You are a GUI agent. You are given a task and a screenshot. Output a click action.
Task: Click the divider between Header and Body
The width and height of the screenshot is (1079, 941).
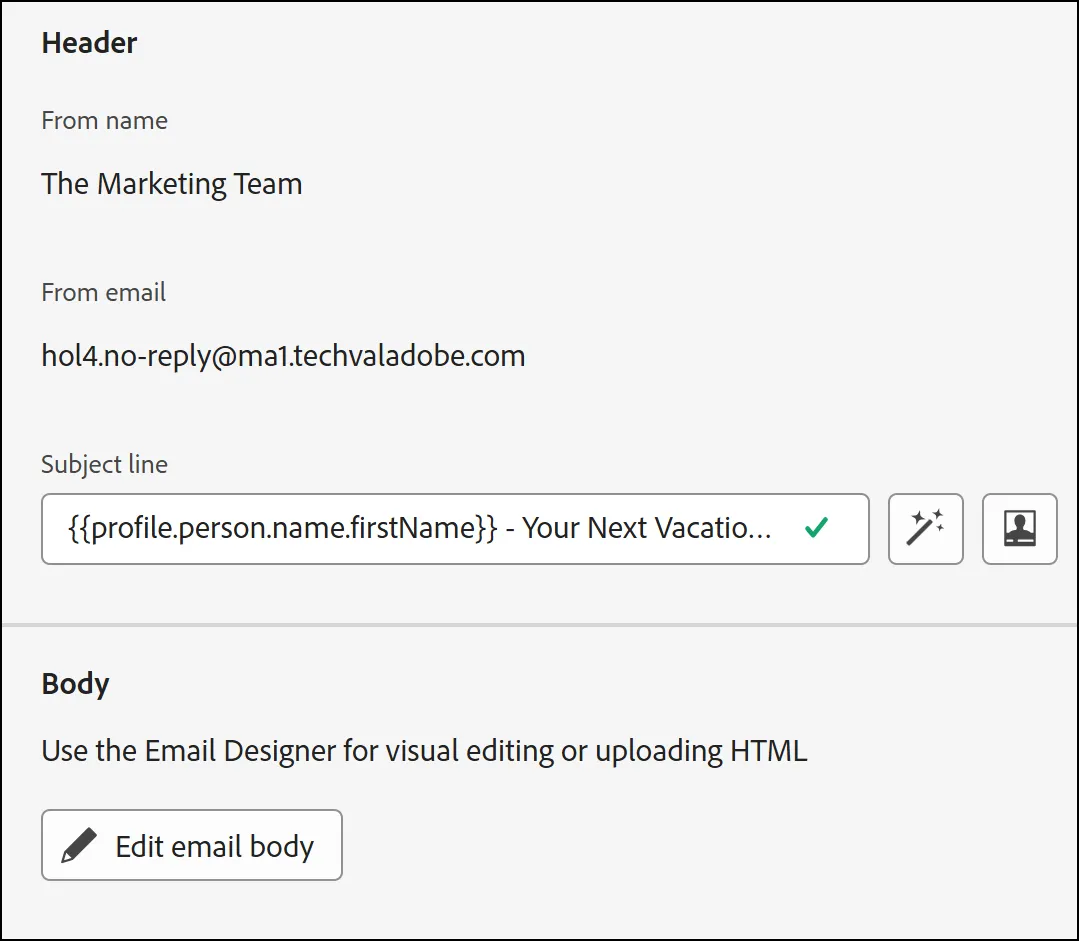pyautogui.click(x=540, y=625)
